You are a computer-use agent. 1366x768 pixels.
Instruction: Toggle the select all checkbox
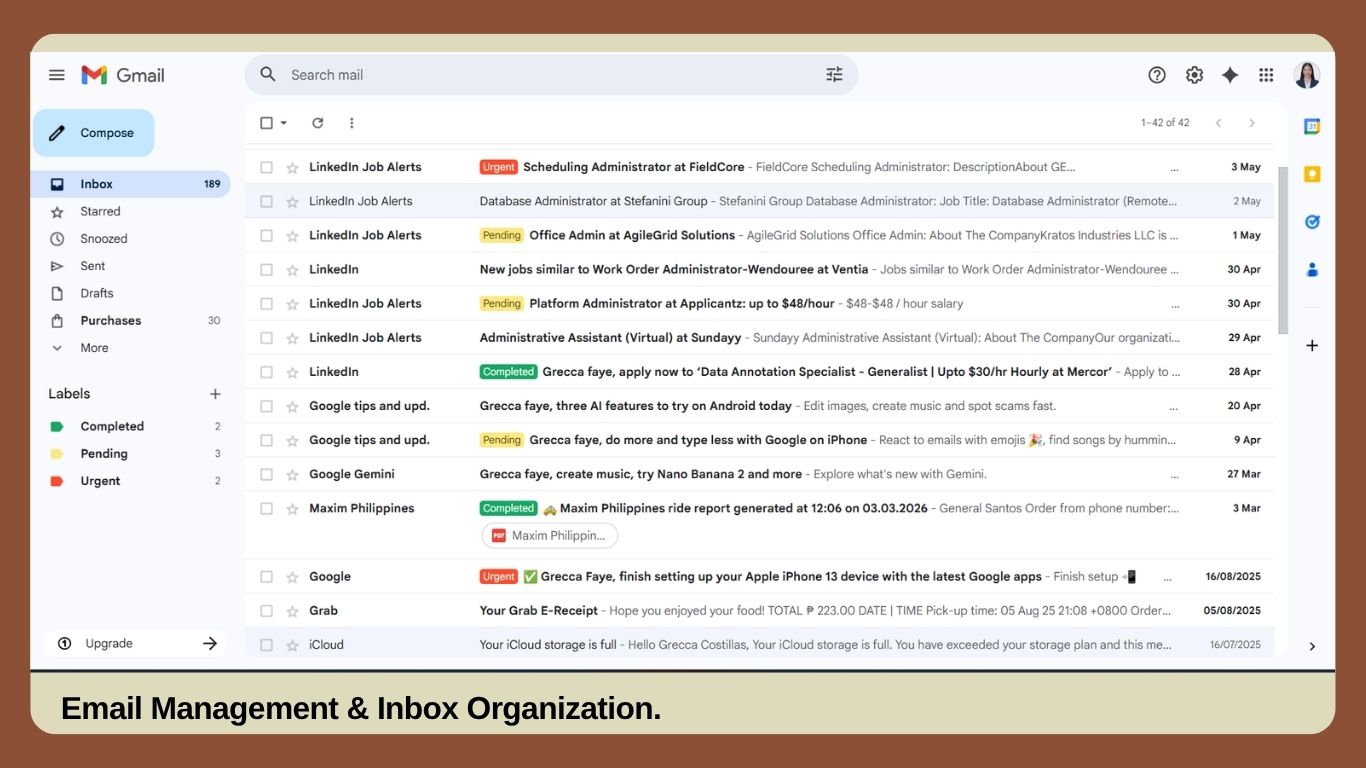click(266, 123)
